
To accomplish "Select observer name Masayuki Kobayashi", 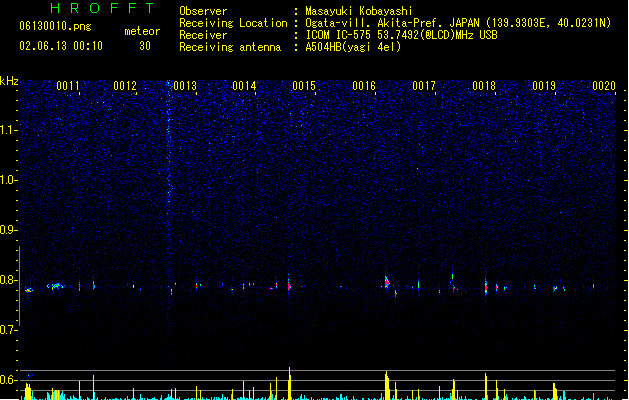I will pos(359,11).
